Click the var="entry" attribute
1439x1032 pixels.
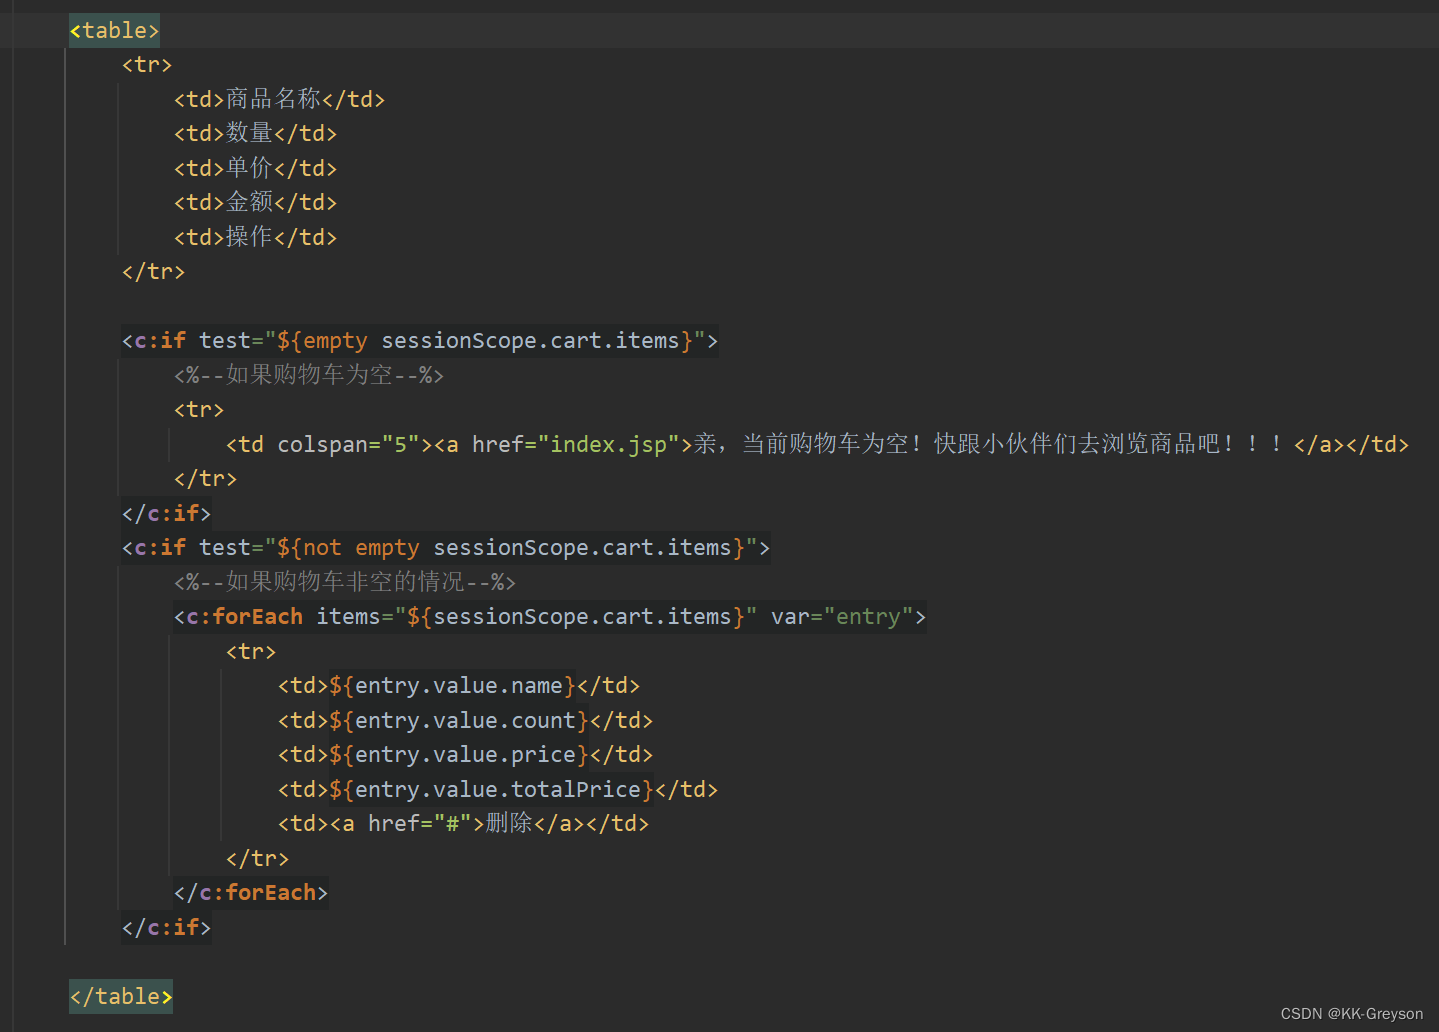click(x=842, y=617)
